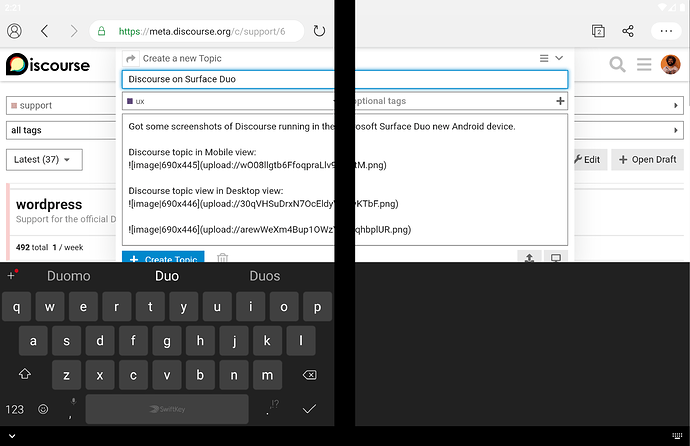The width and height of the screenshot is (690, 446).
Task: Click the green padlock security icon
Action: [102, 31]
